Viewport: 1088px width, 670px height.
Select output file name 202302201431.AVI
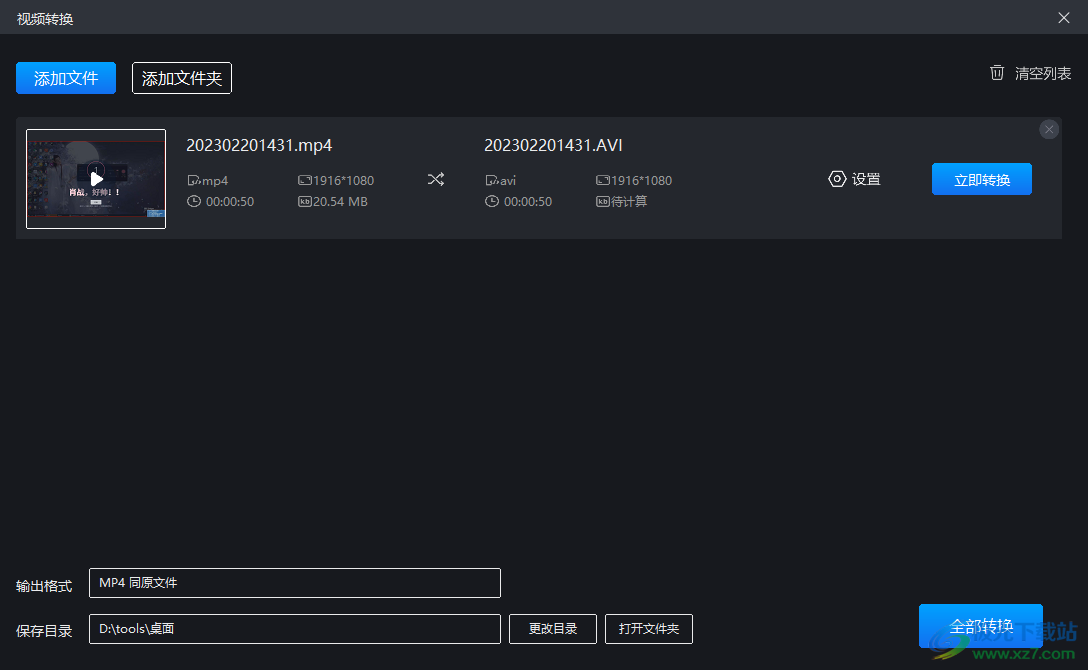[553, 145]
